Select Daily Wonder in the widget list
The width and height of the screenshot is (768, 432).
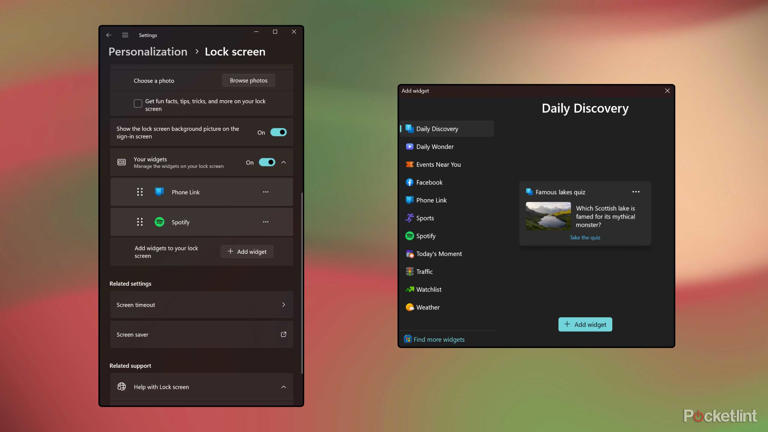(435, 147)
